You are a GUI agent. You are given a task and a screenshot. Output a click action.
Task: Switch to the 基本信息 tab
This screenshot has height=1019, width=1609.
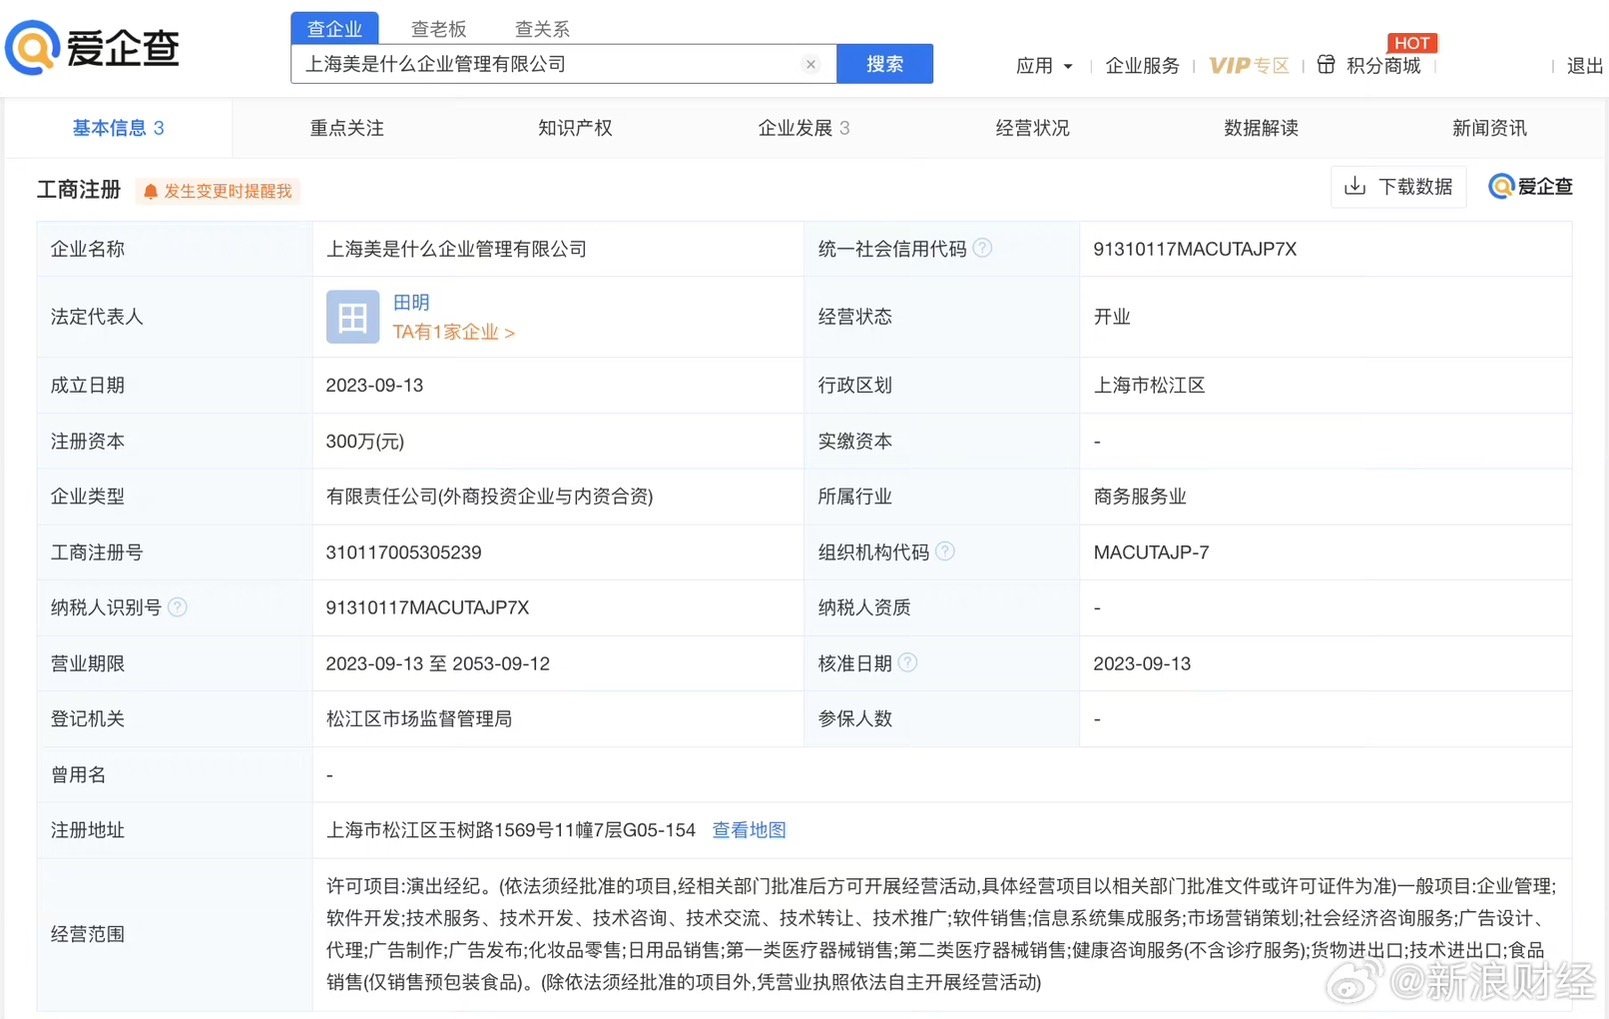pyautogui.click(x=118, y=128)
